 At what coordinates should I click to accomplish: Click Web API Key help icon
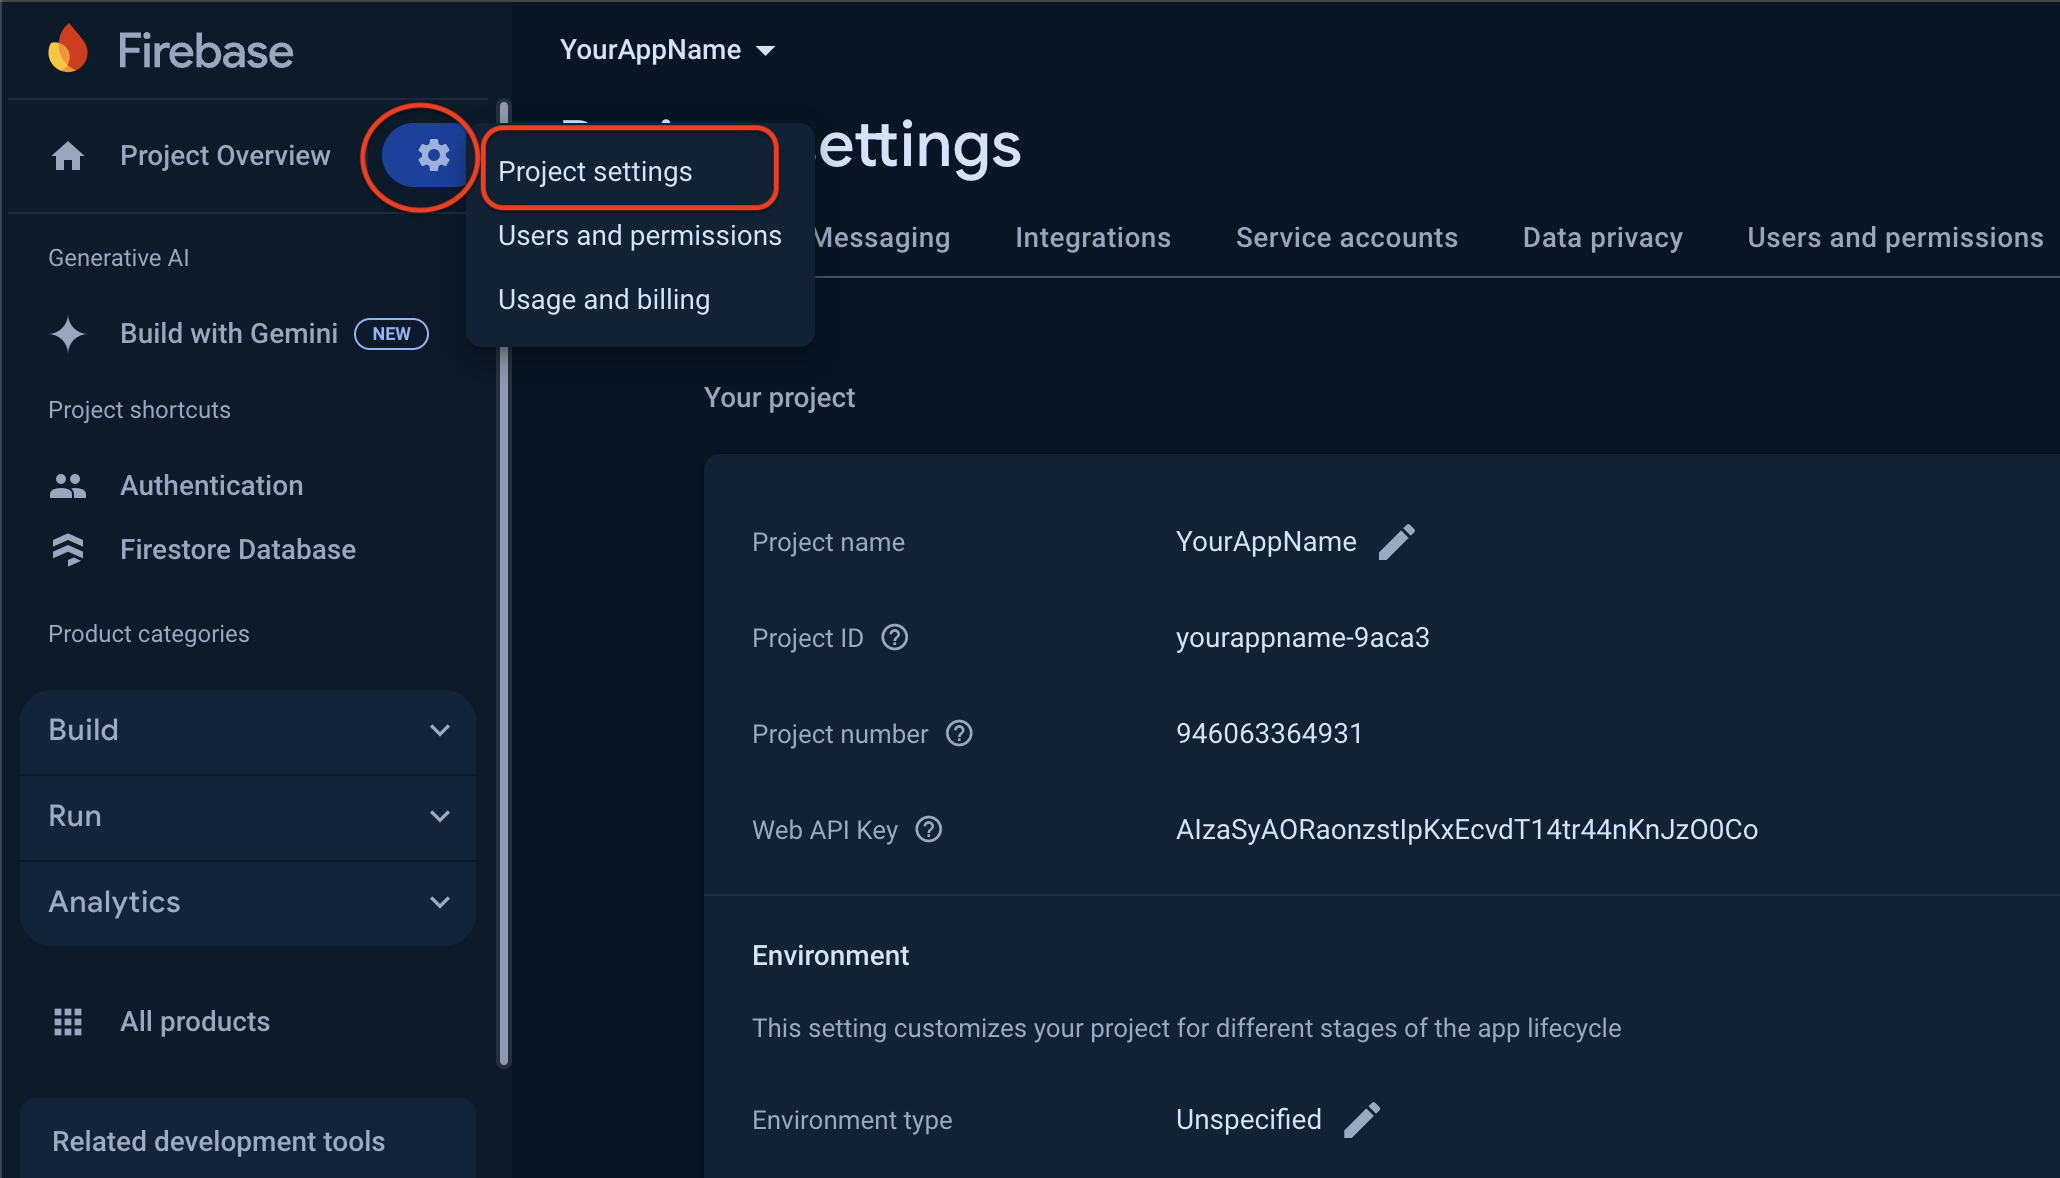click(x=929, y=830)
